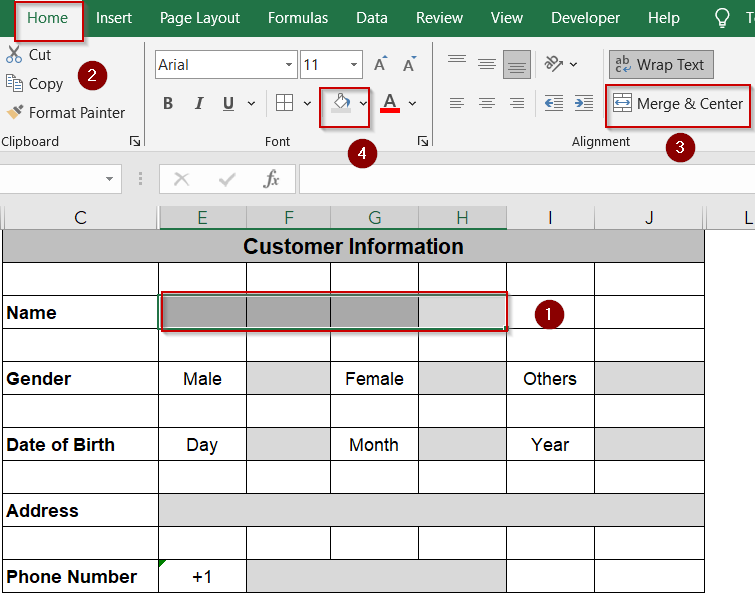Set Bottom Align vertical alignment
The width and height of the screenshot is (755, 597).
(x=517, y=64)
